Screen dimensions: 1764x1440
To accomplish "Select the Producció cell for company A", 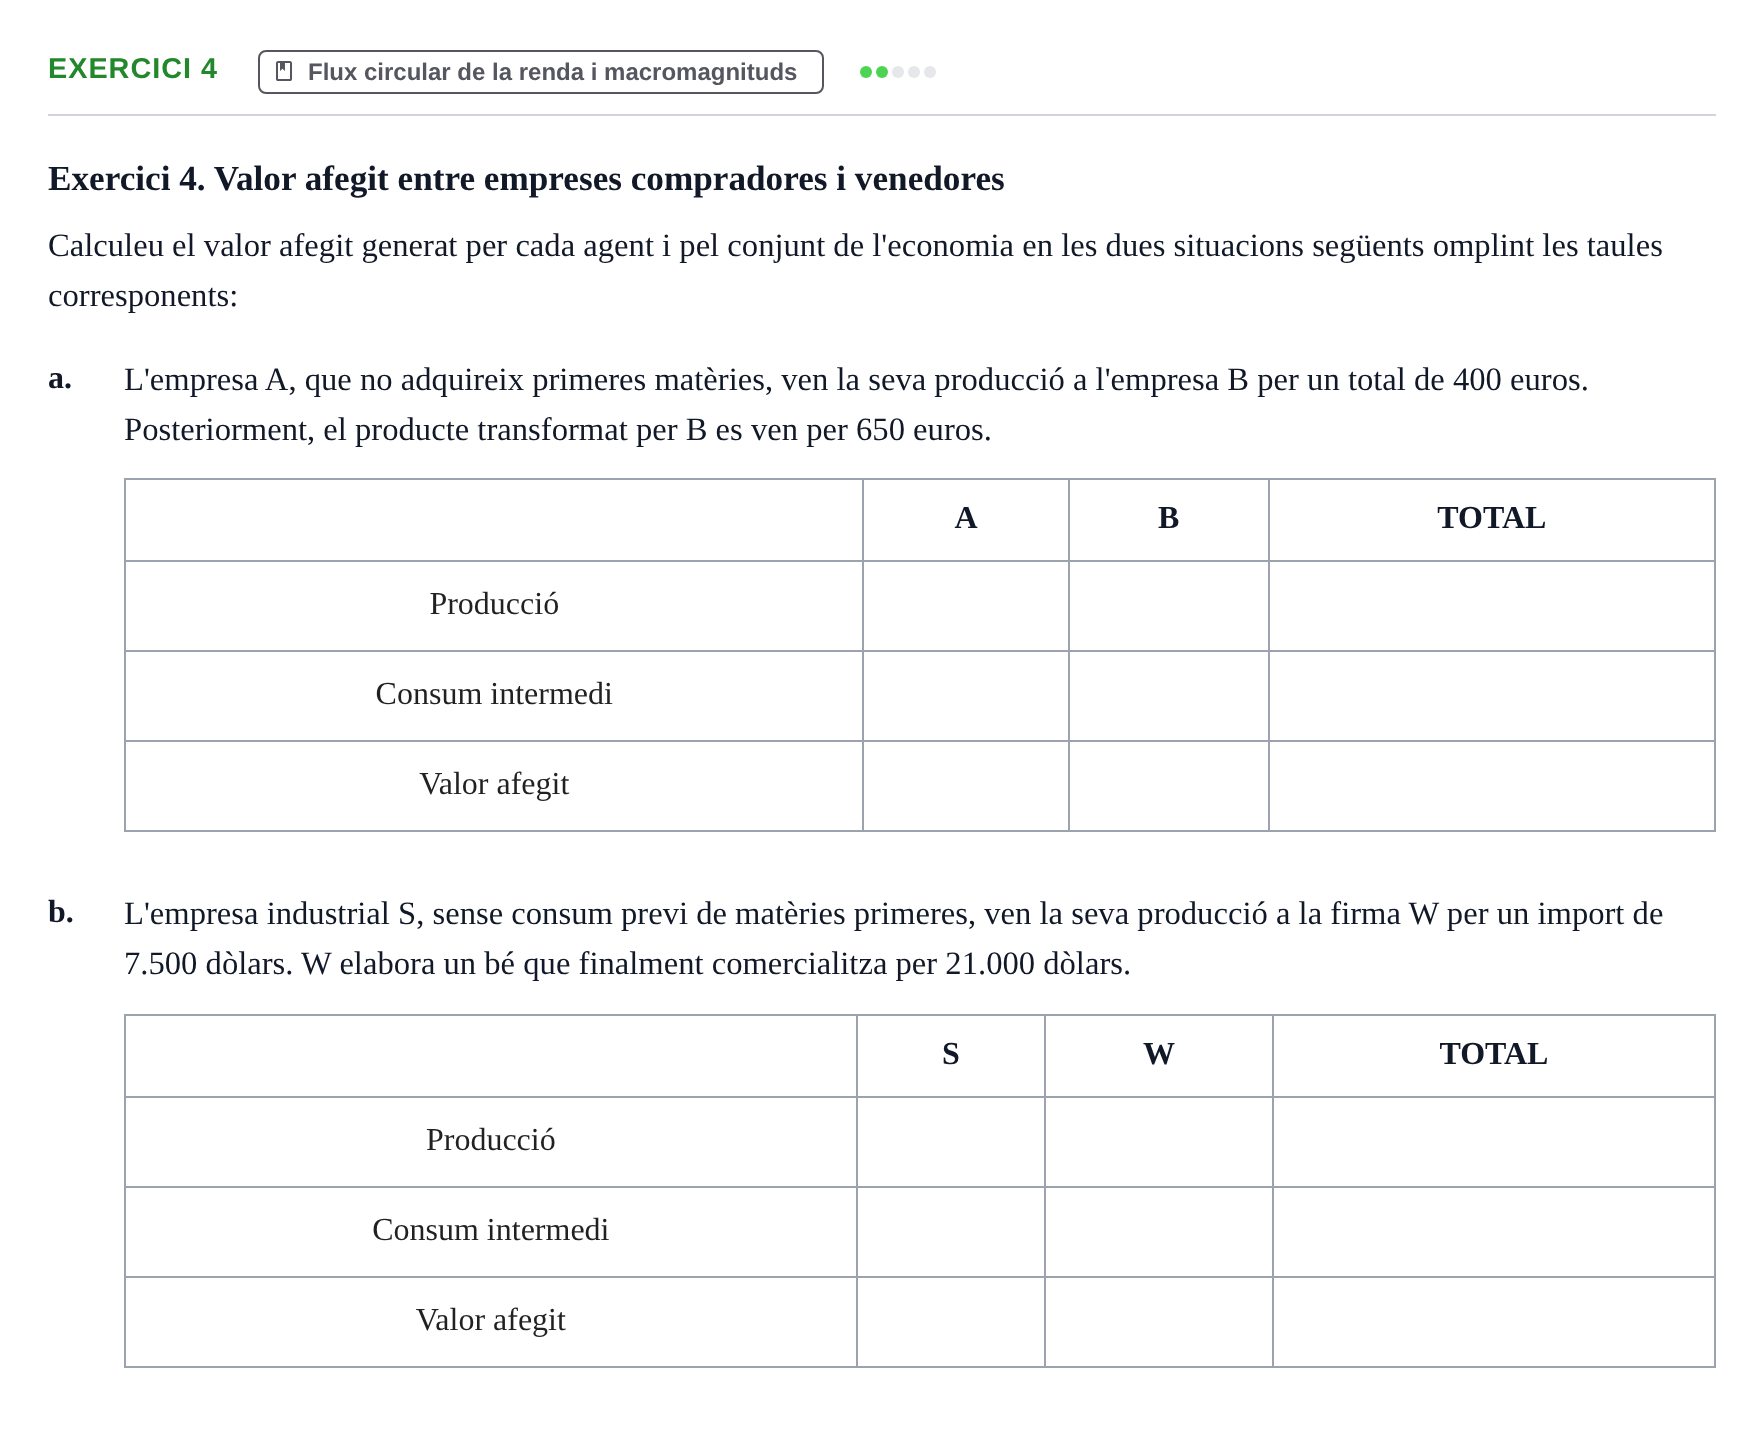I will pyautogui.click(x=966, y=606).
